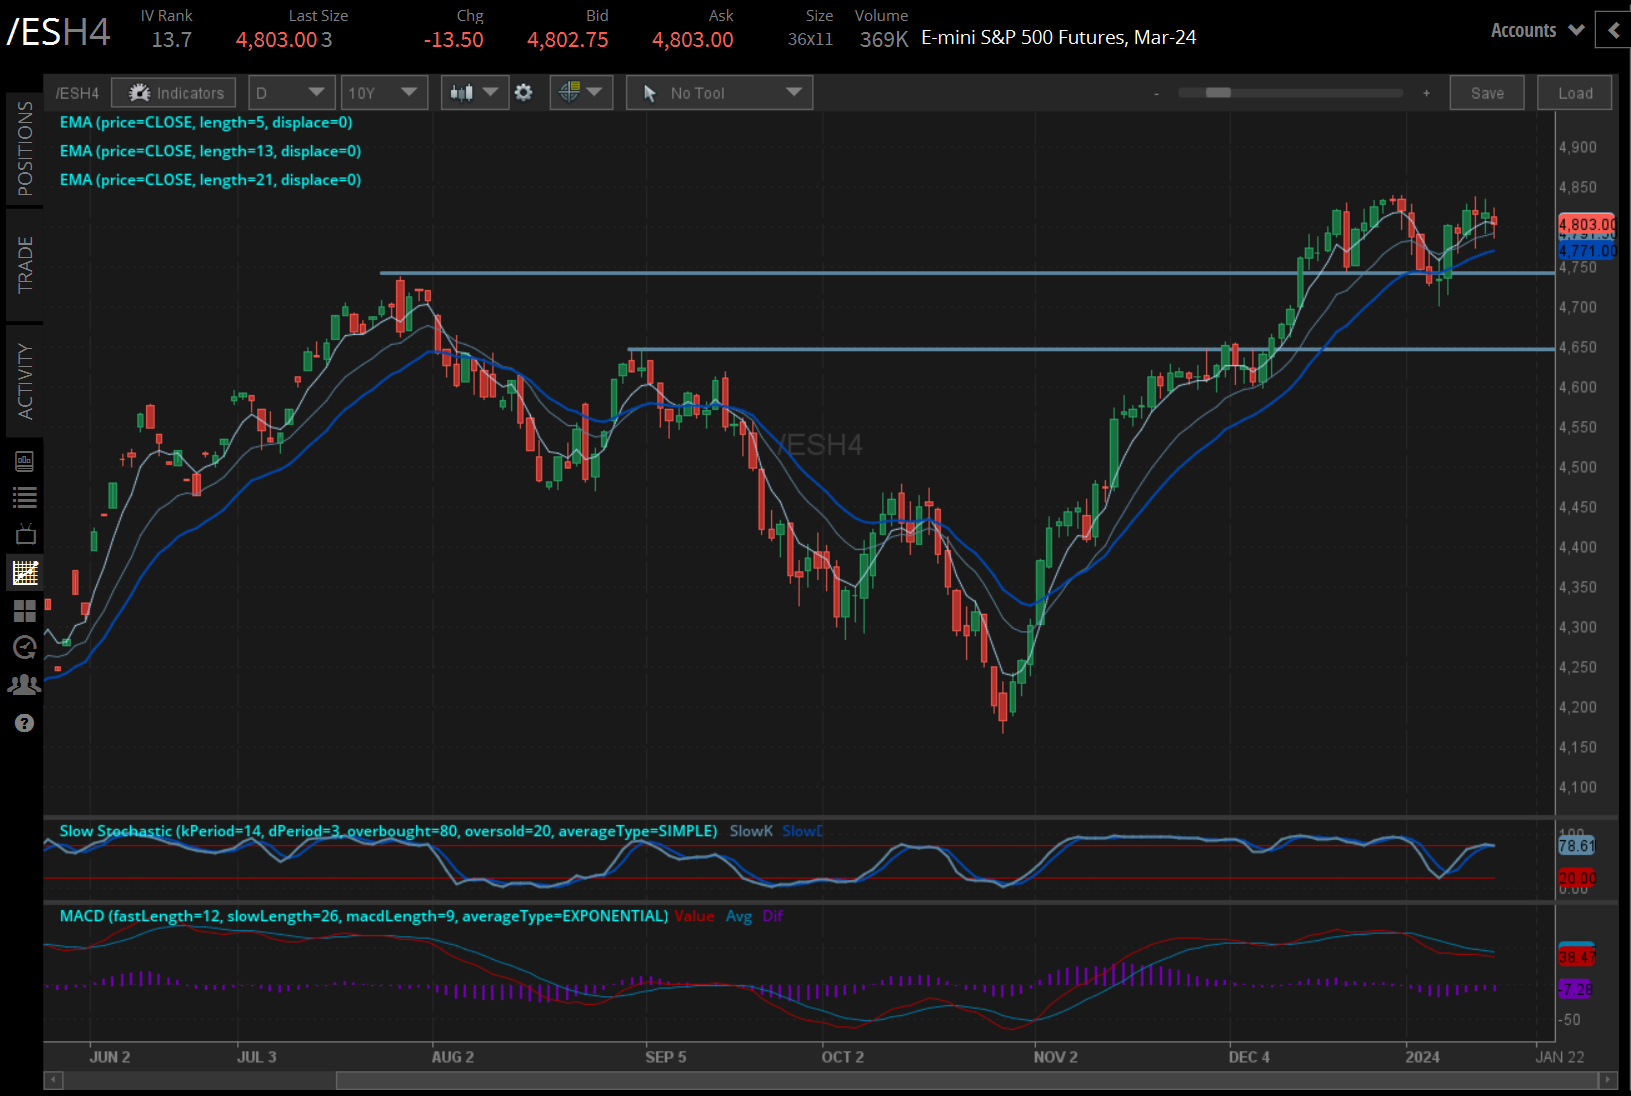The width and height of the screenshot is (1631, 1096).
Task: Click the Save button
Action: pyautogui.click(x=1486, y=93)
